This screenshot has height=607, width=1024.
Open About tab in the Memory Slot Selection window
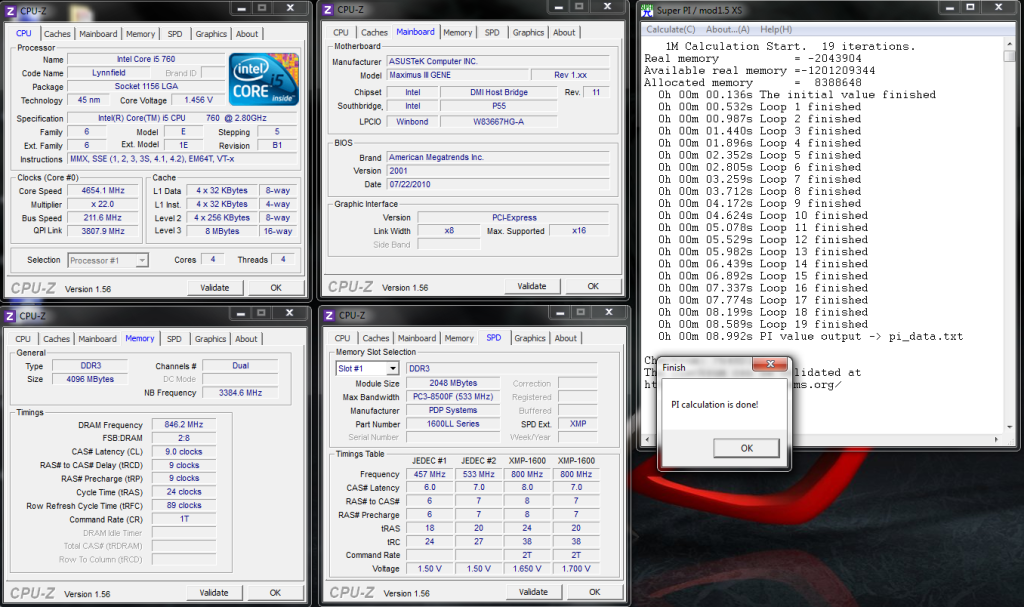point(566,338)
